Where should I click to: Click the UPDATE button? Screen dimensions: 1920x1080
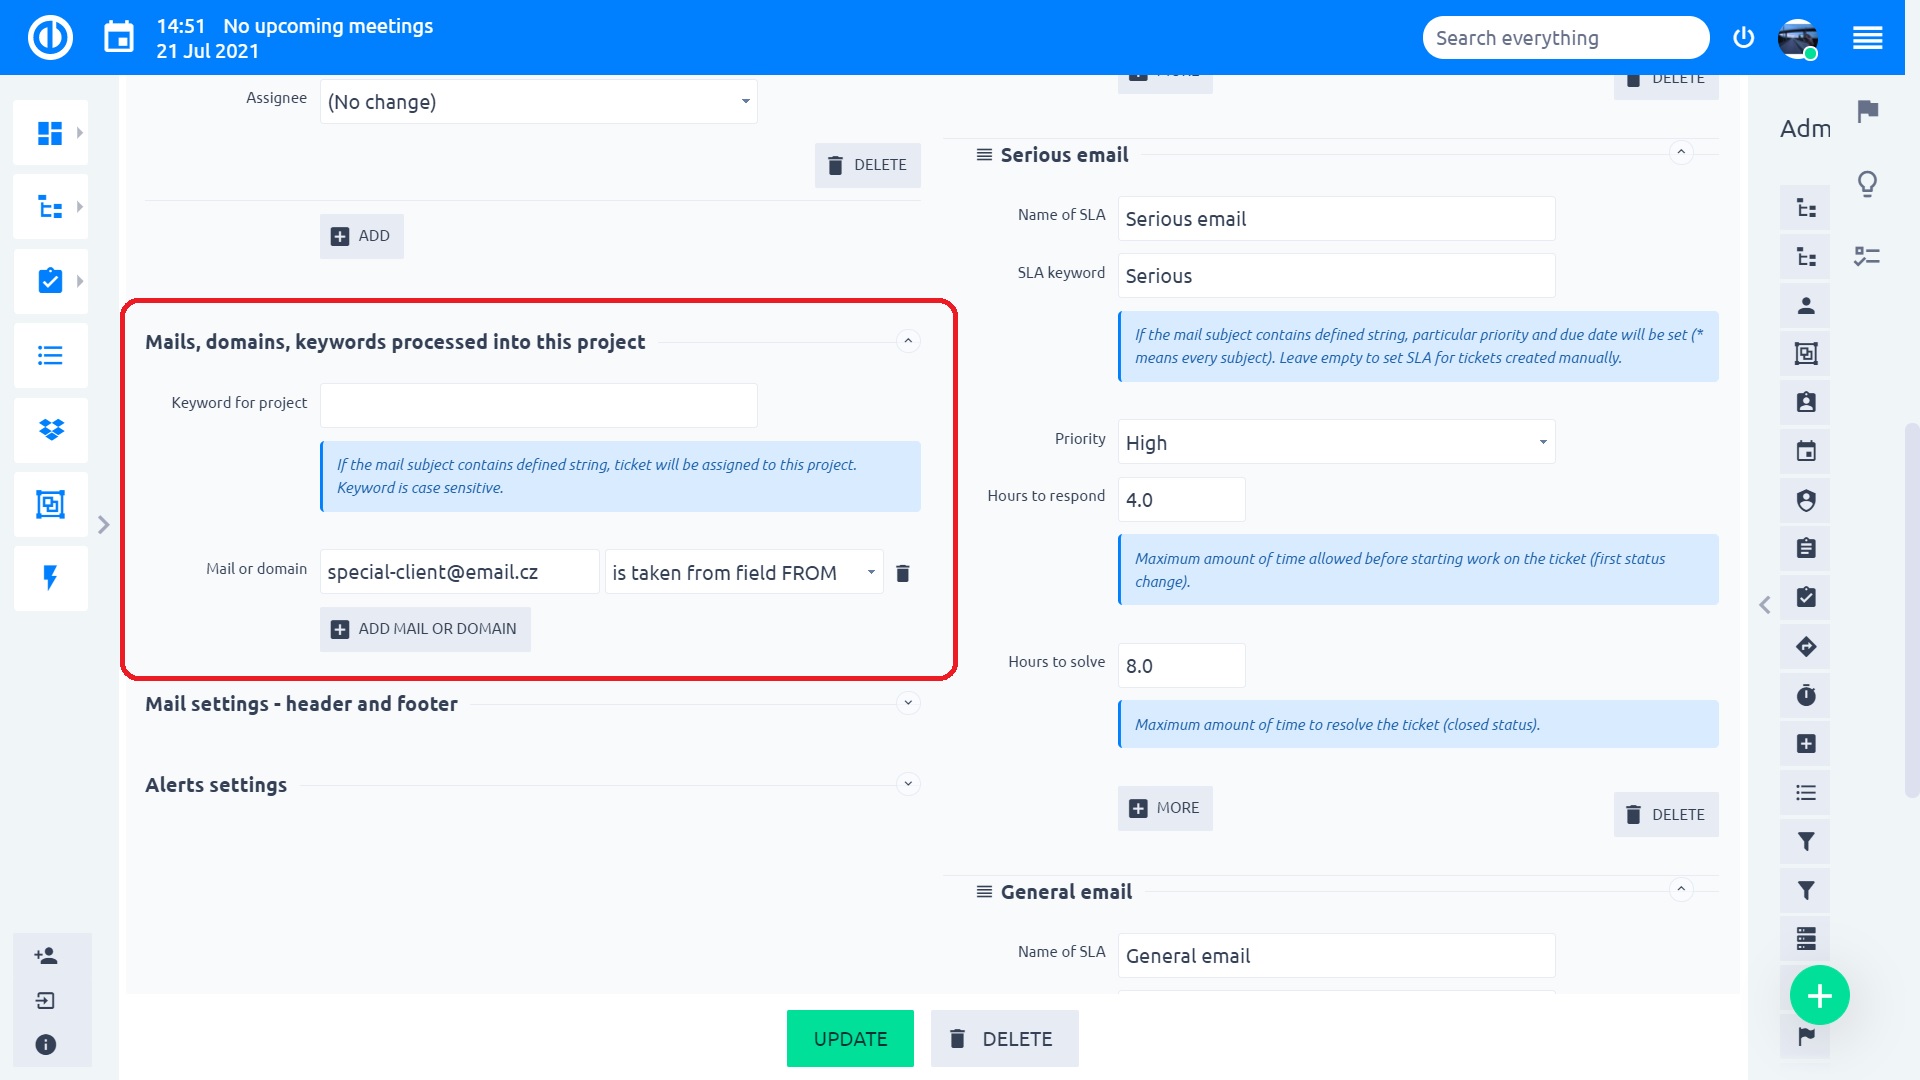pos(850,1039)
